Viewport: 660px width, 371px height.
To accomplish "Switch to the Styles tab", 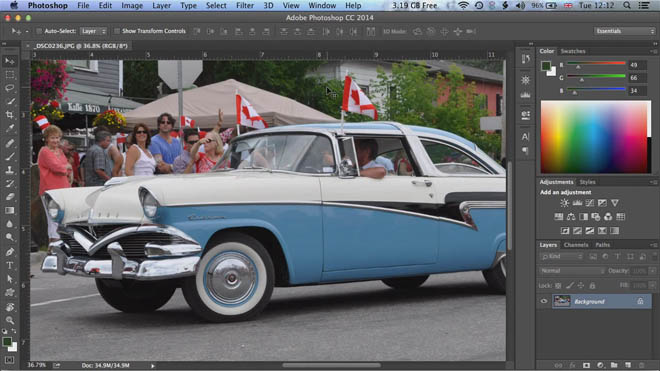I will click(x=587, y=182).
